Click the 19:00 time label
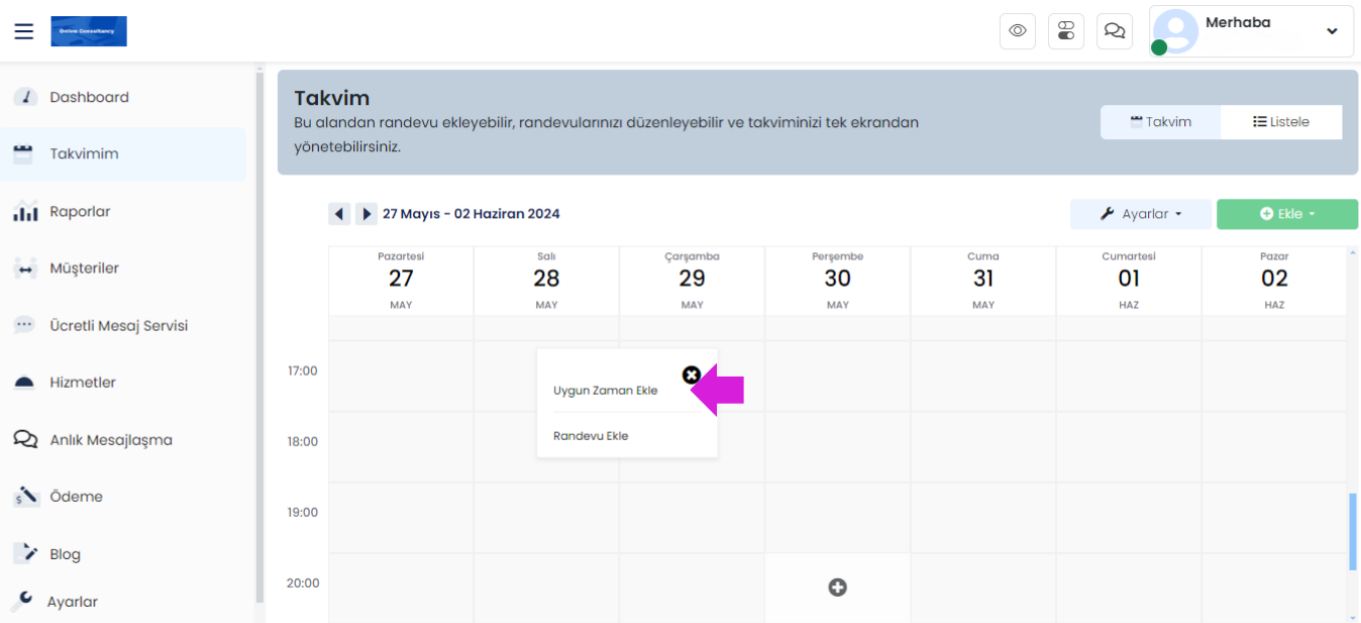The width and height of the screenshot is (1361, 623). 302,512
